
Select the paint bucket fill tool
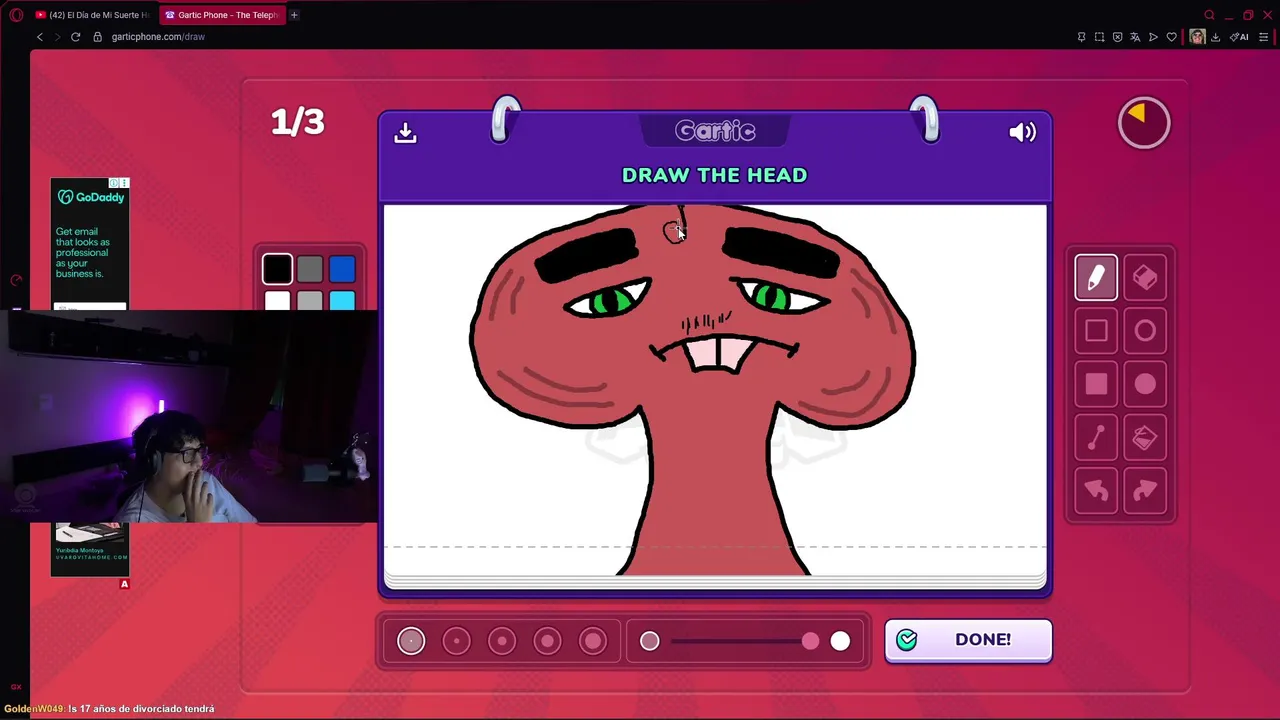pos(1145,437)
